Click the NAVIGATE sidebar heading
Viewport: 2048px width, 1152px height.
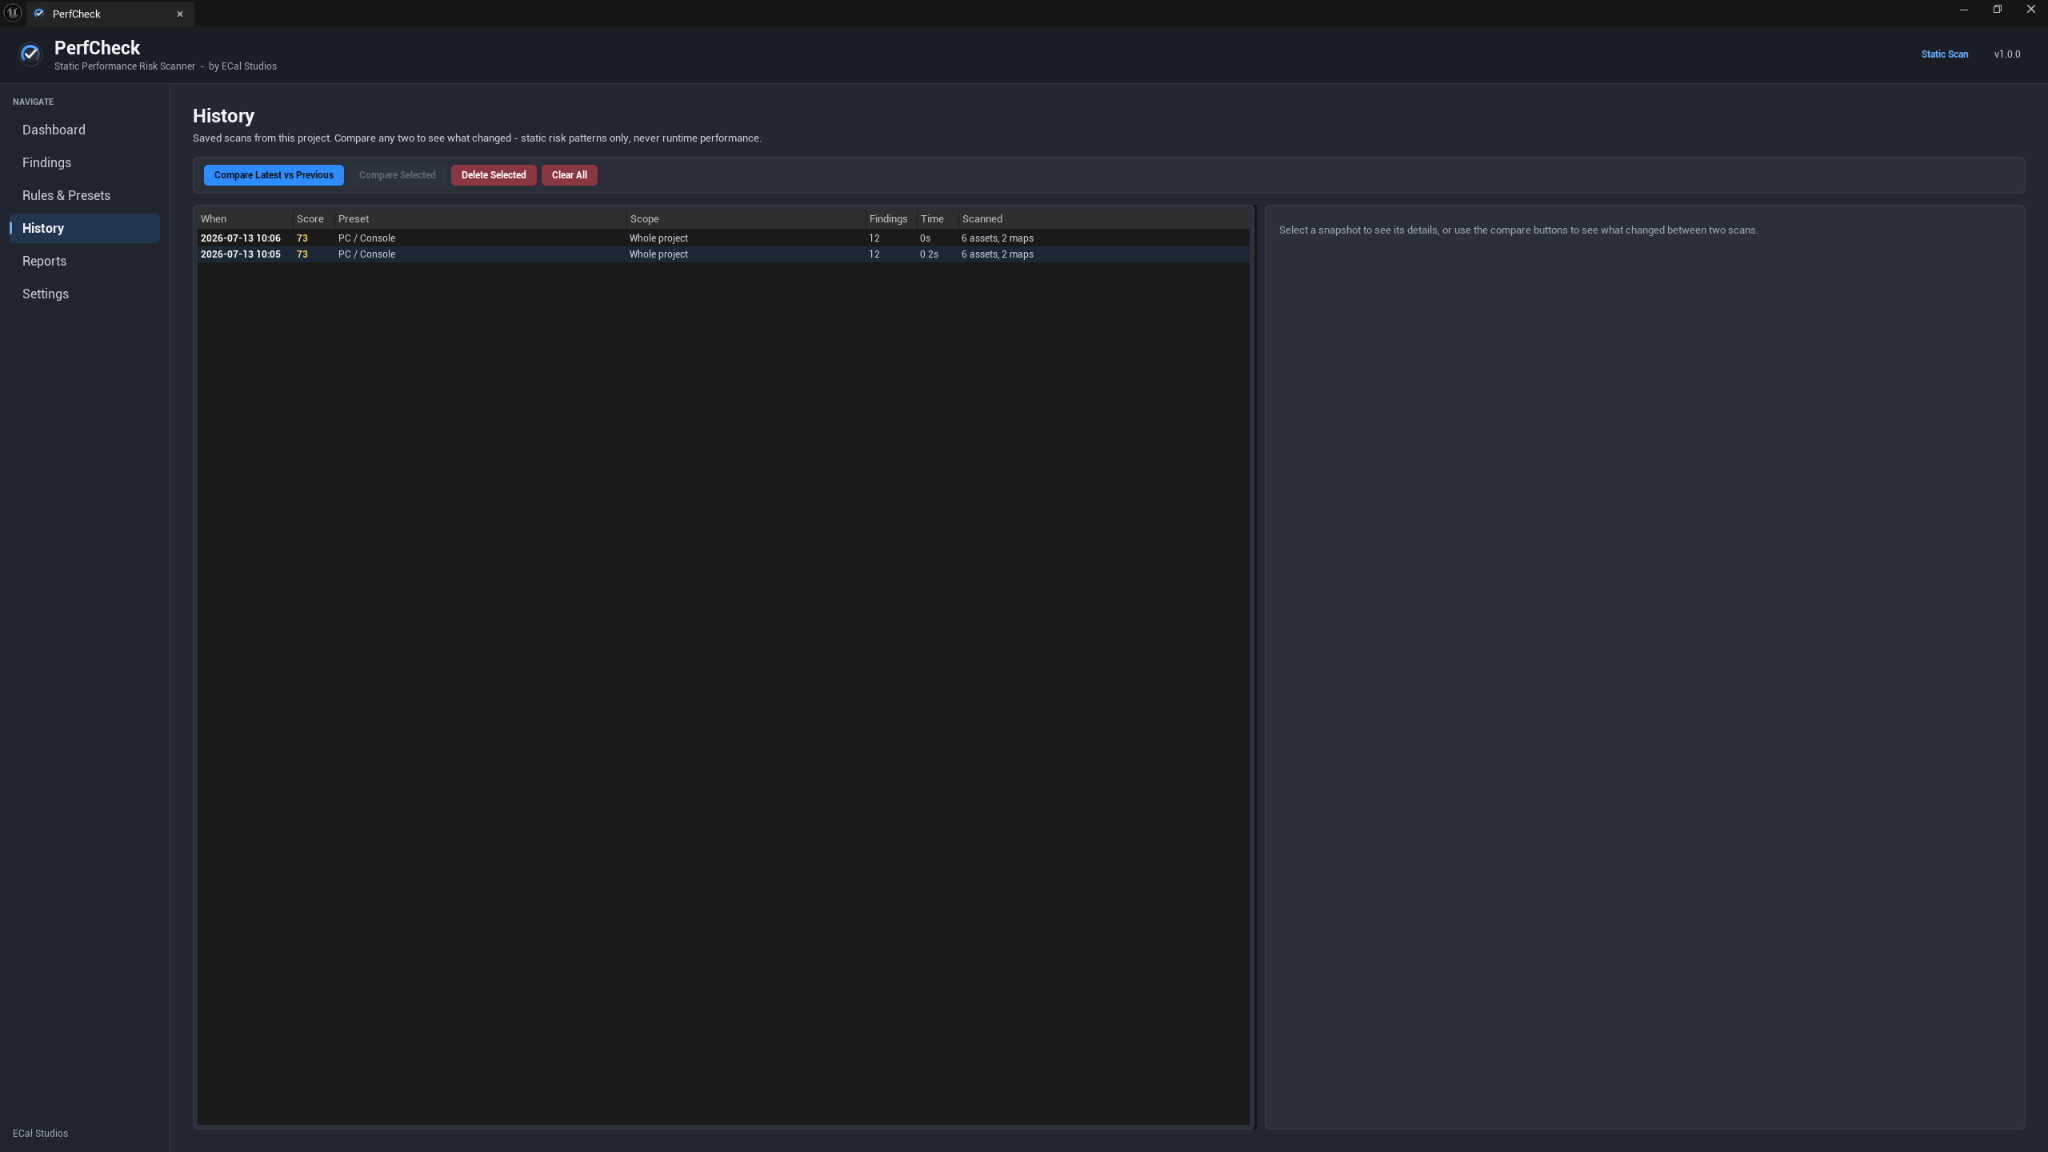33,102
